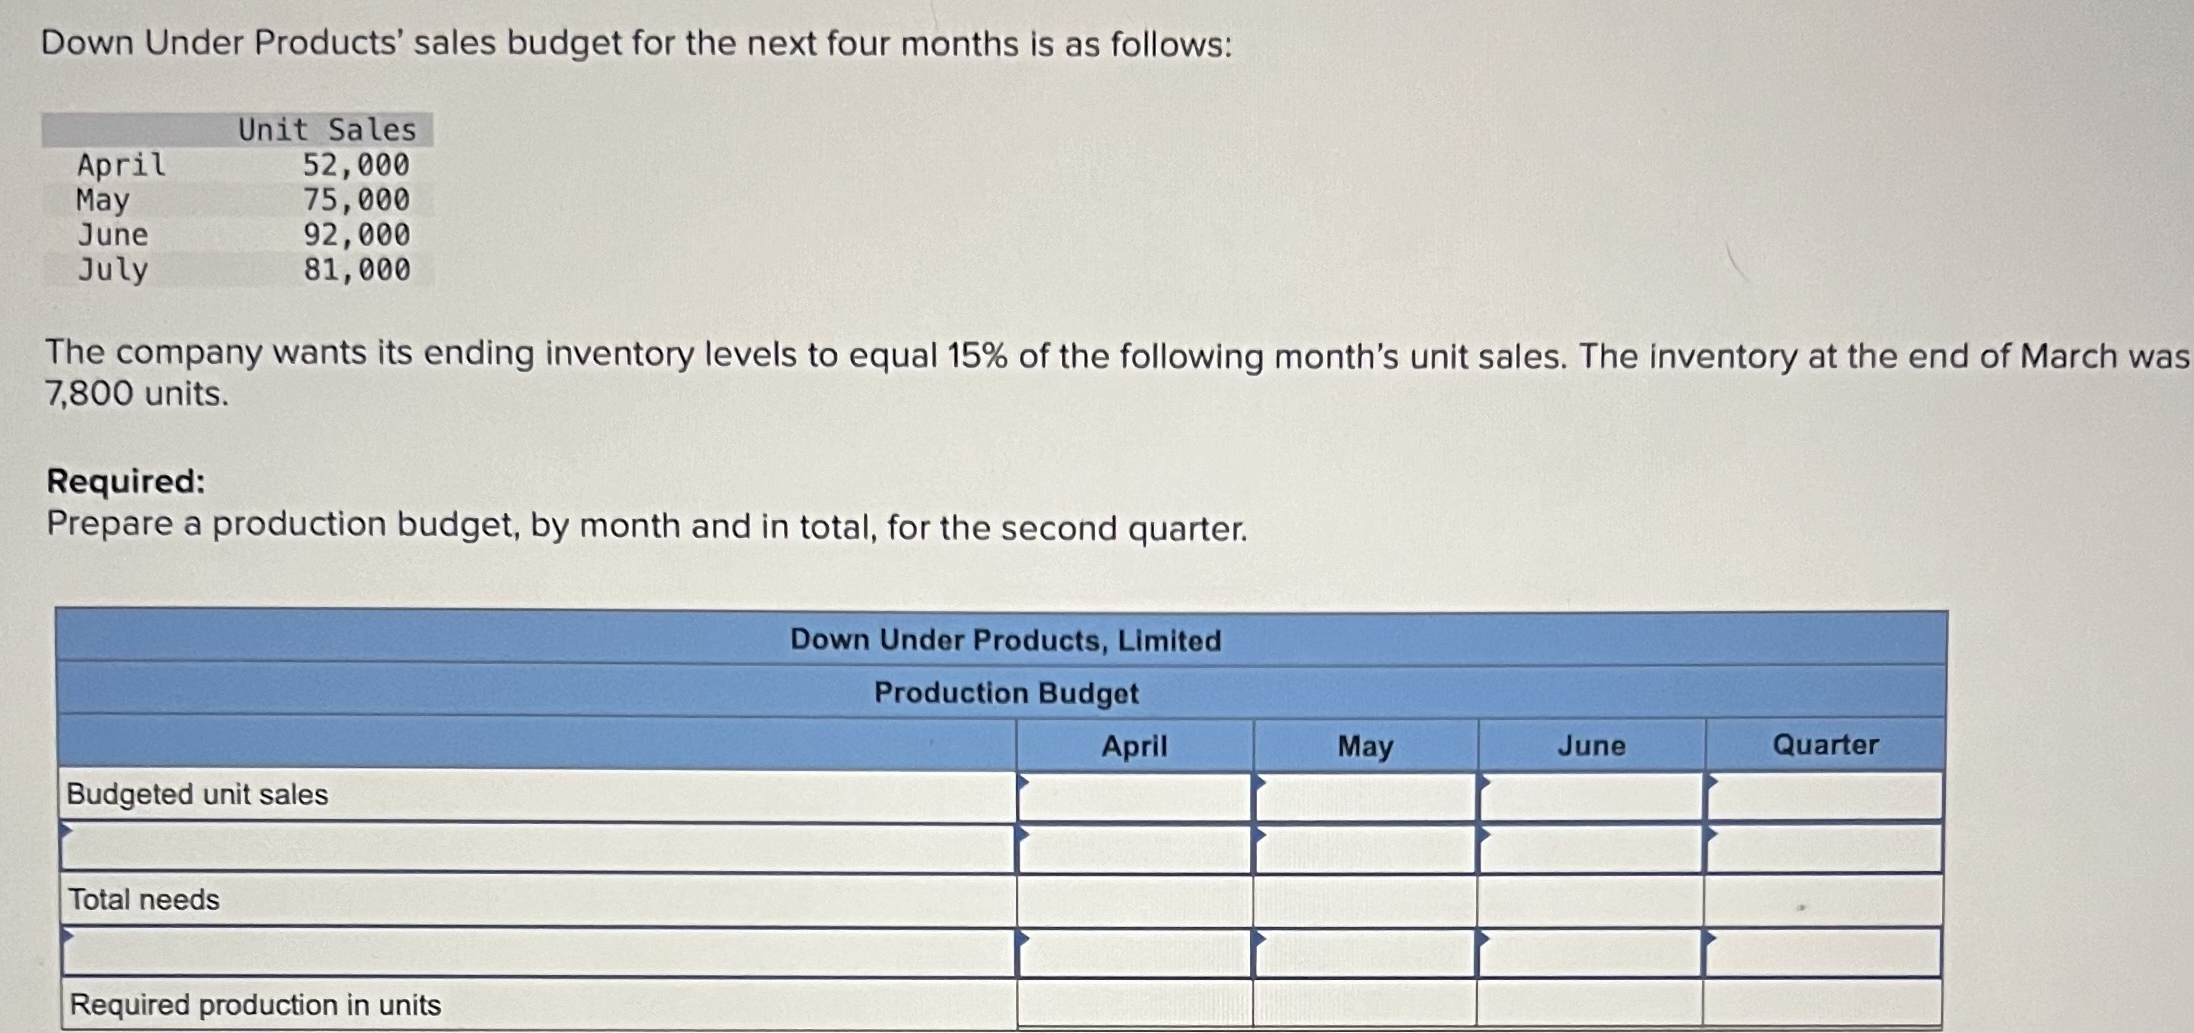Click the Quarter budgeted unit sales input cell
This screenshot has height=1033, width=2194.
point(1825,795)
